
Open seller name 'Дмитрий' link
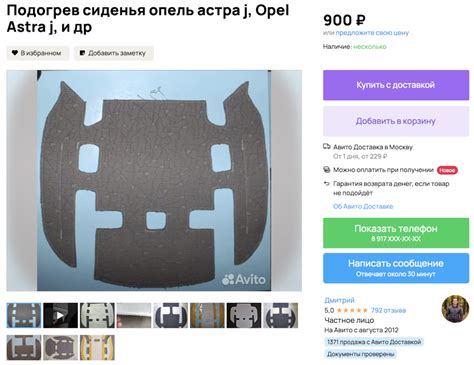pyautogui.click(x=339, y=300)
